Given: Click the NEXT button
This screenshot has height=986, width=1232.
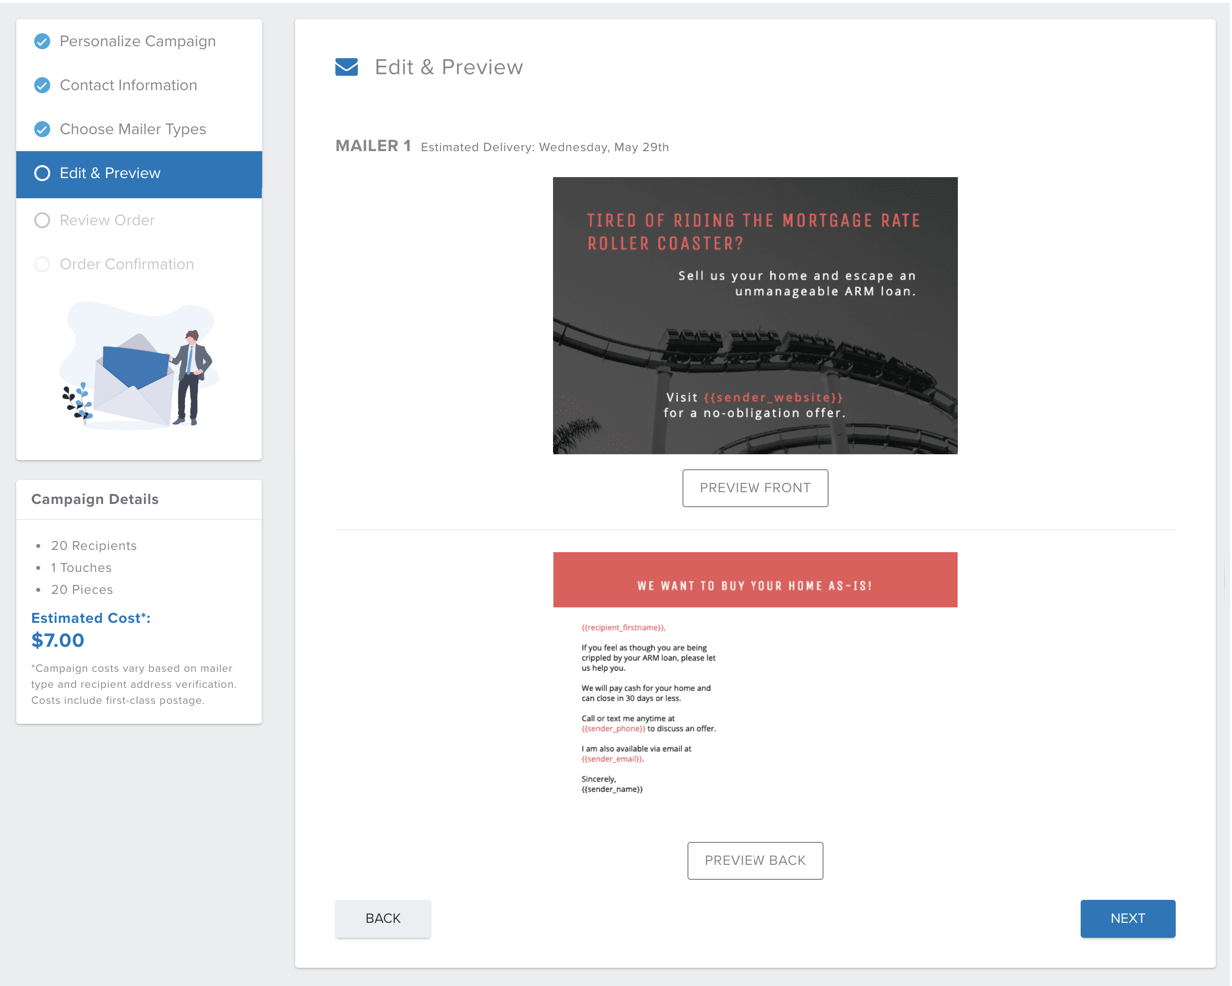Looking at the screenshot, I should (x=1128, y=918).
